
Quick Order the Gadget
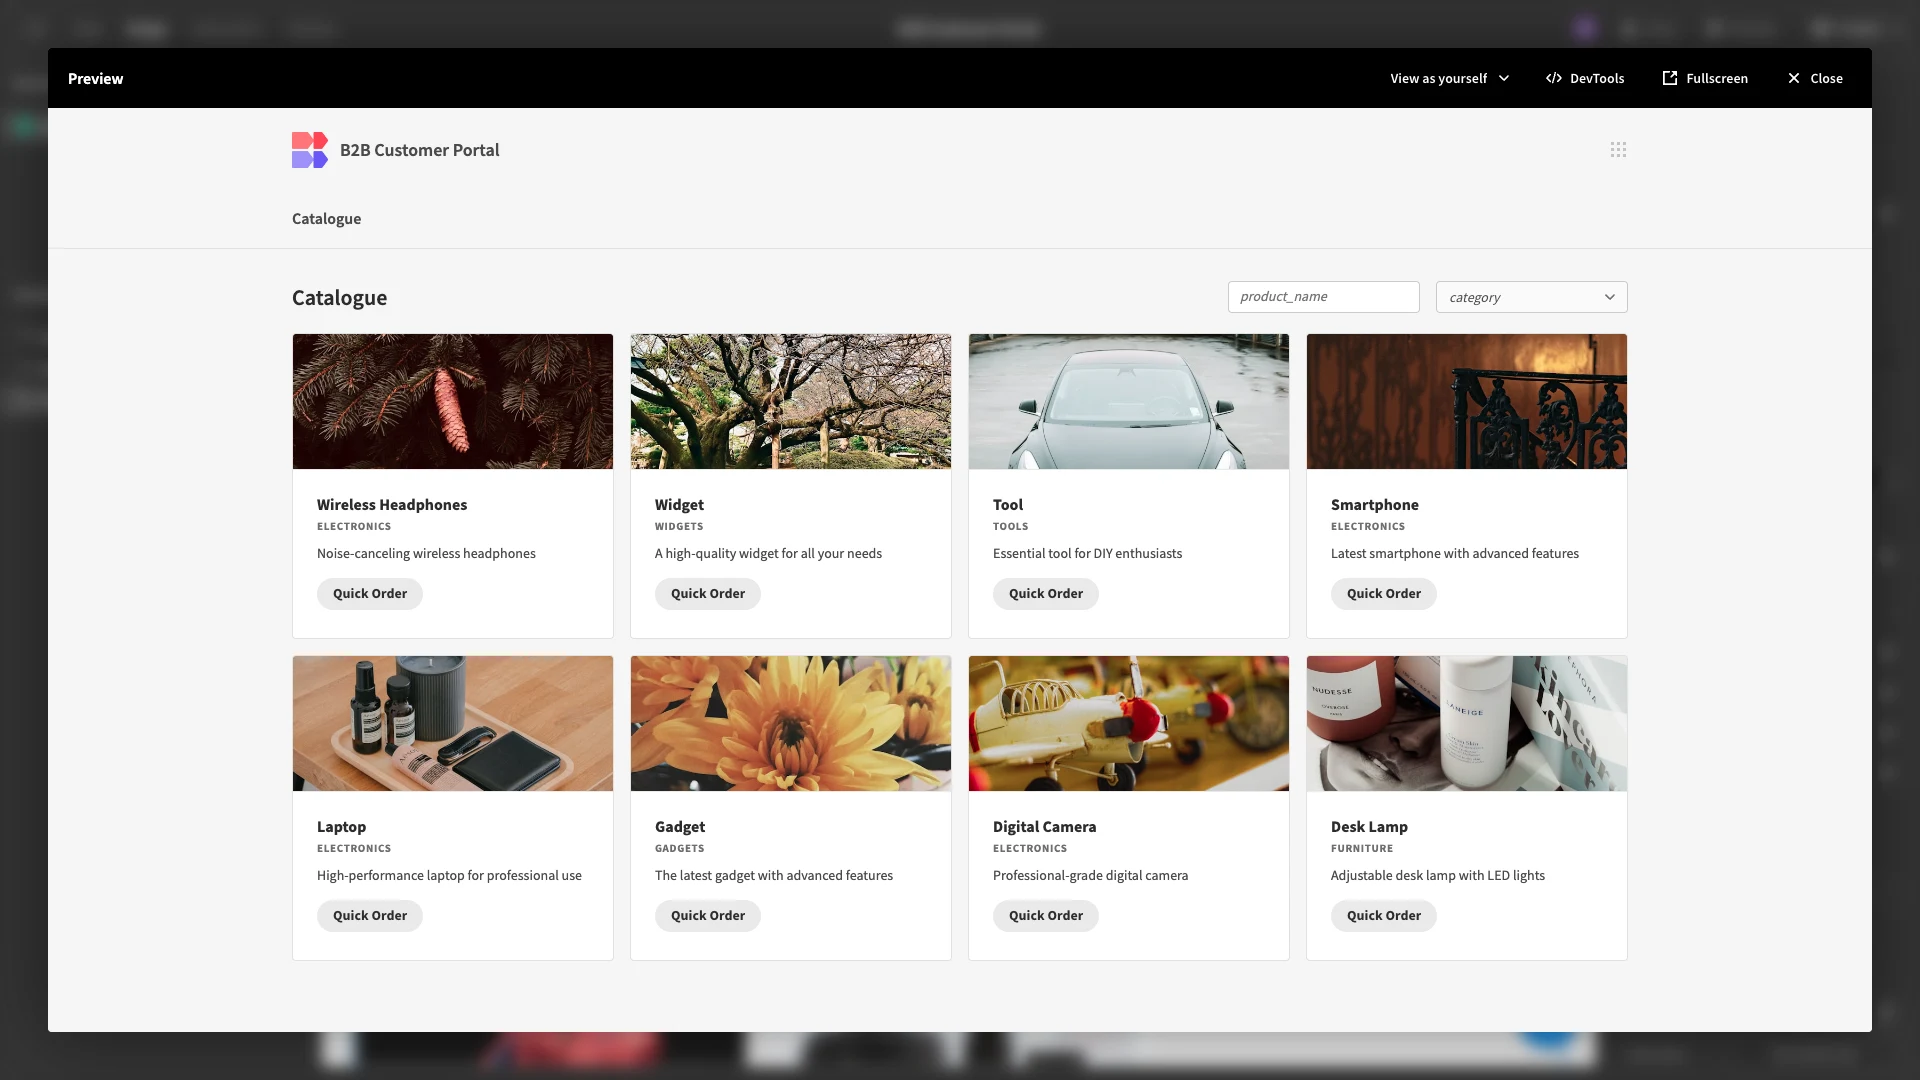tap(708, 916)
